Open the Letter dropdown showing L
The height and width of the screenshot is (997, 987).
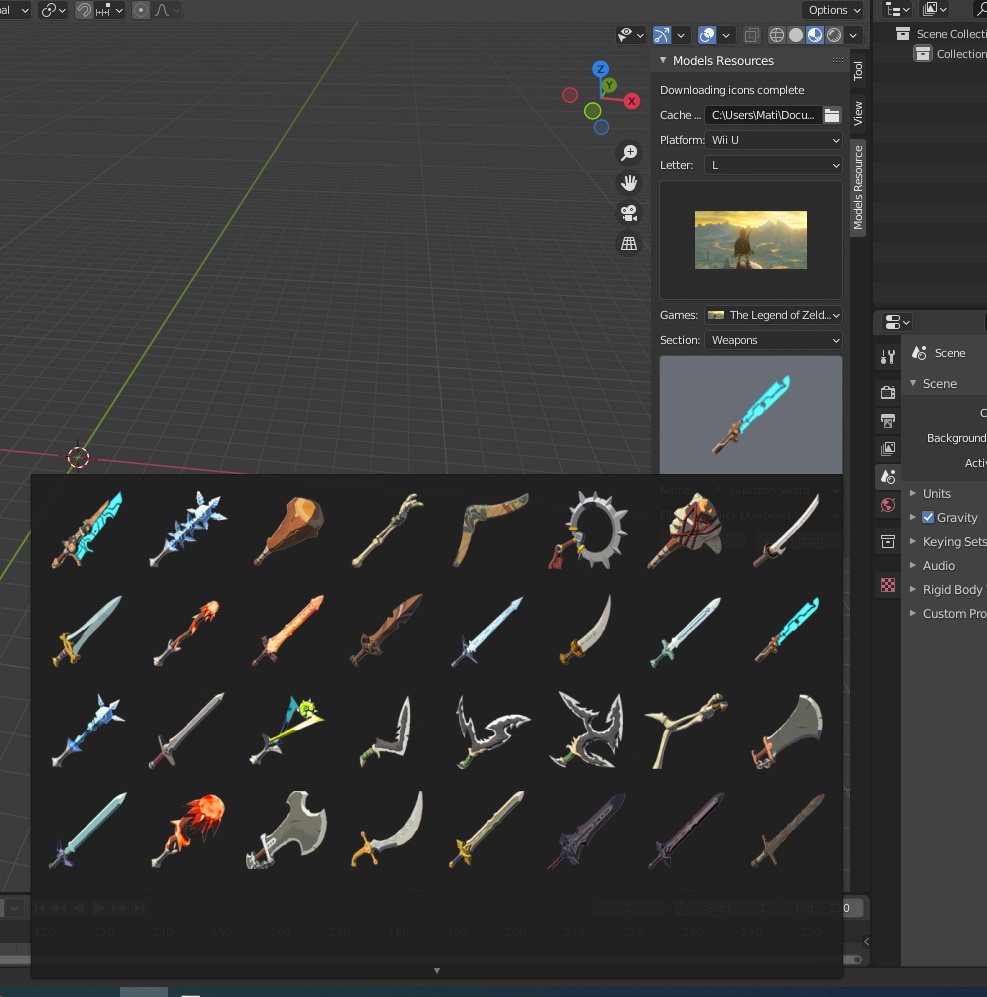773,165
